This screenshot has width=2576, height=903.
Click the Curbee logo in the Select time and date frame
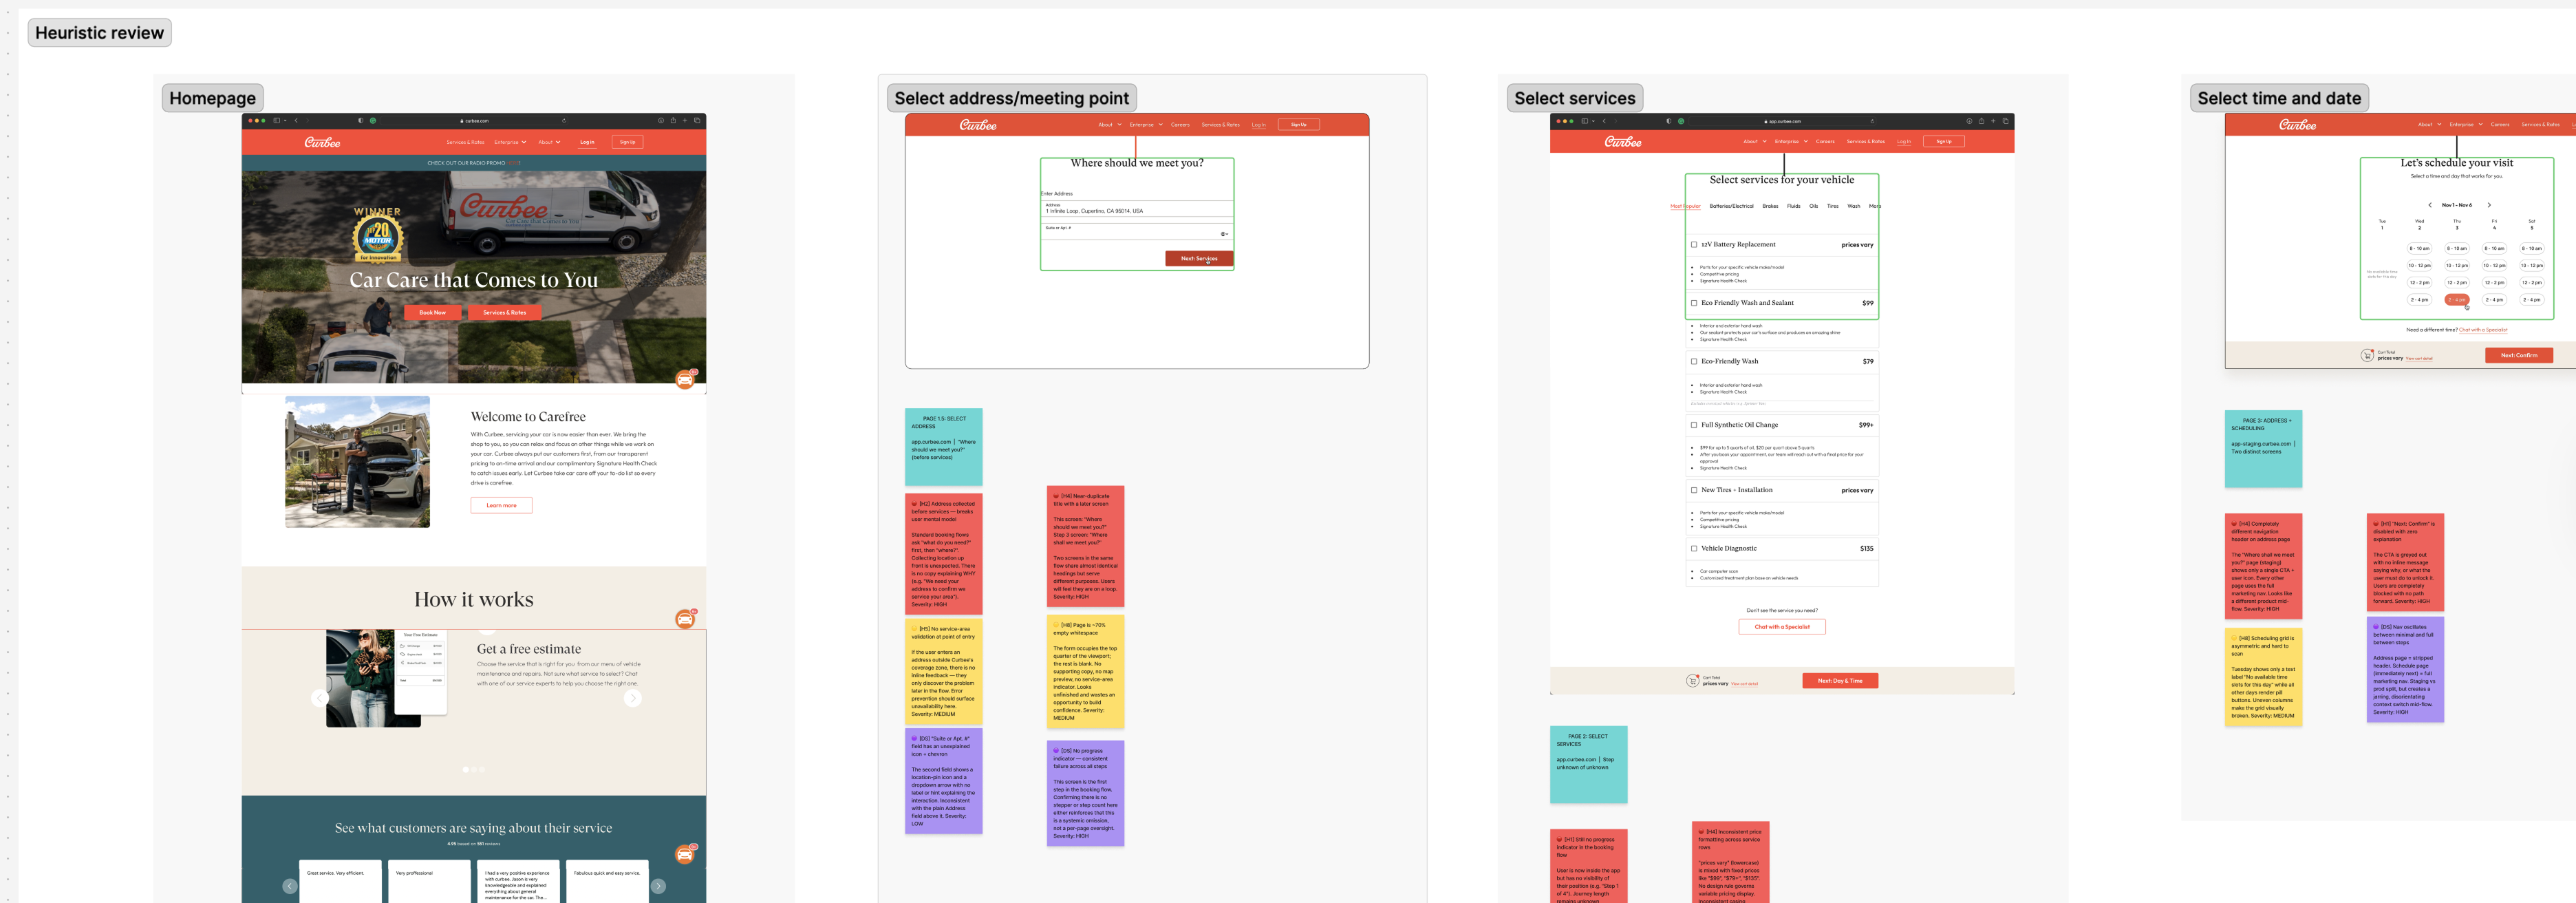(2297, 125)
